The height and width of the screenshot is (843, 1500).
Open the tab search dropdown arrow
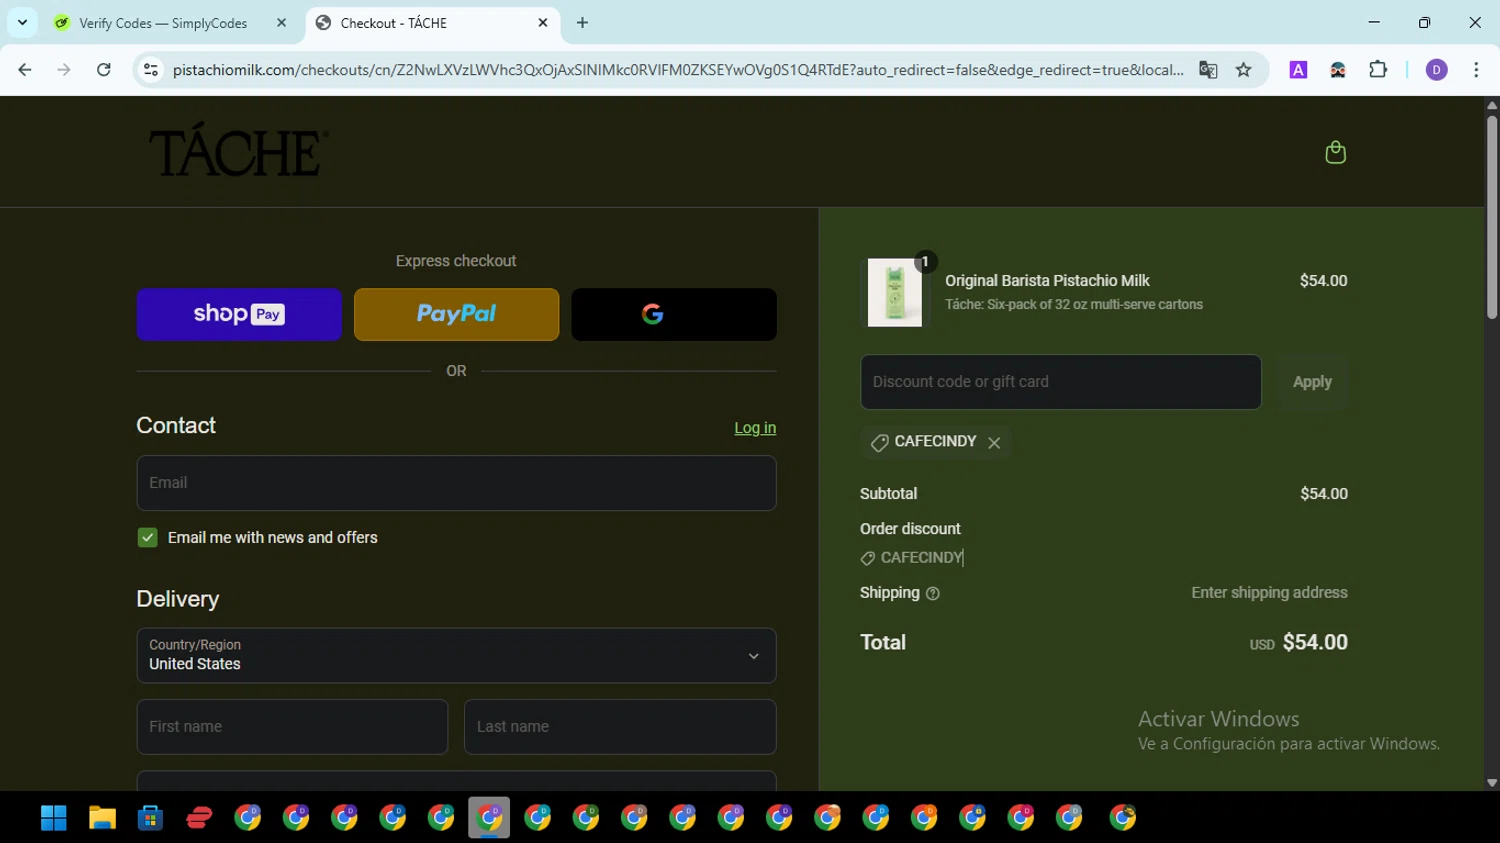pos(22,22)
